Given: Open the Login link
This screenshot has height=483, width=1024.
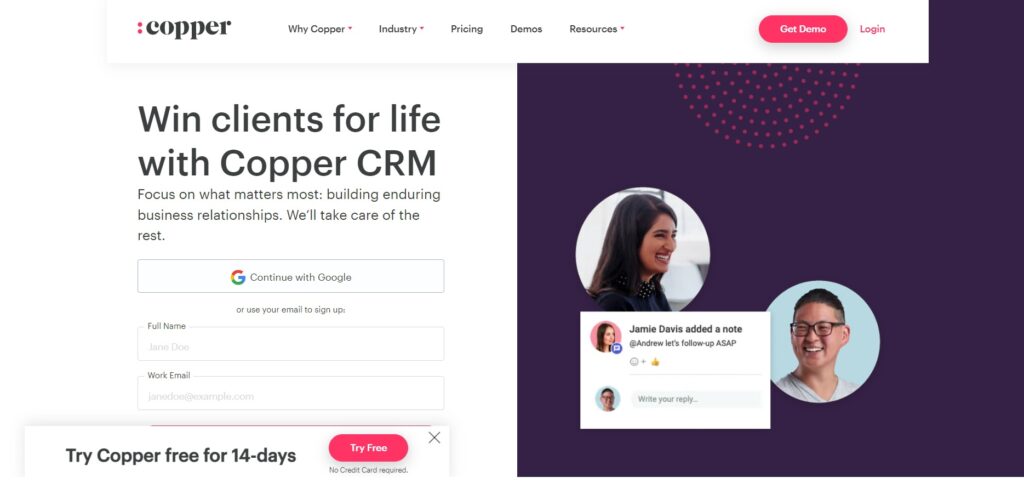Looking at the screenshot, I should (x=872, y=29).
